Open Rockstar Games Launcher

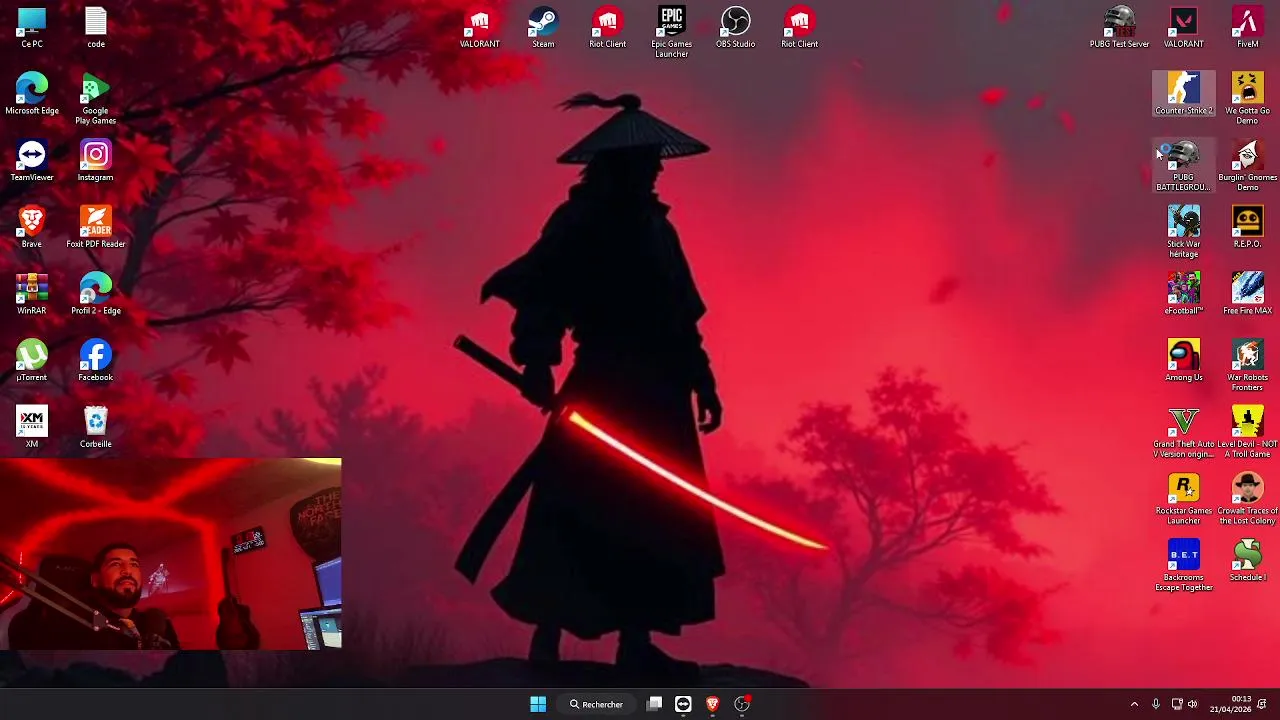tap(1184, 500)
